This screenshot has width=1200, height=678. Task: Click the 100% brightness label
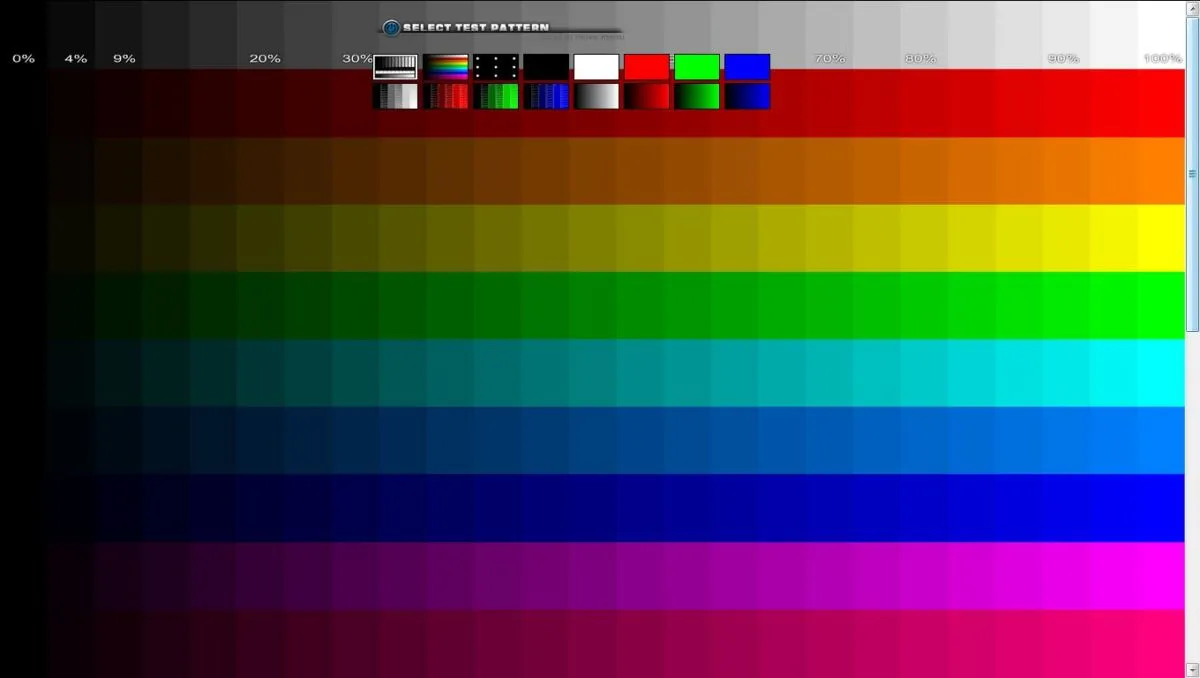click(1163, 58)
